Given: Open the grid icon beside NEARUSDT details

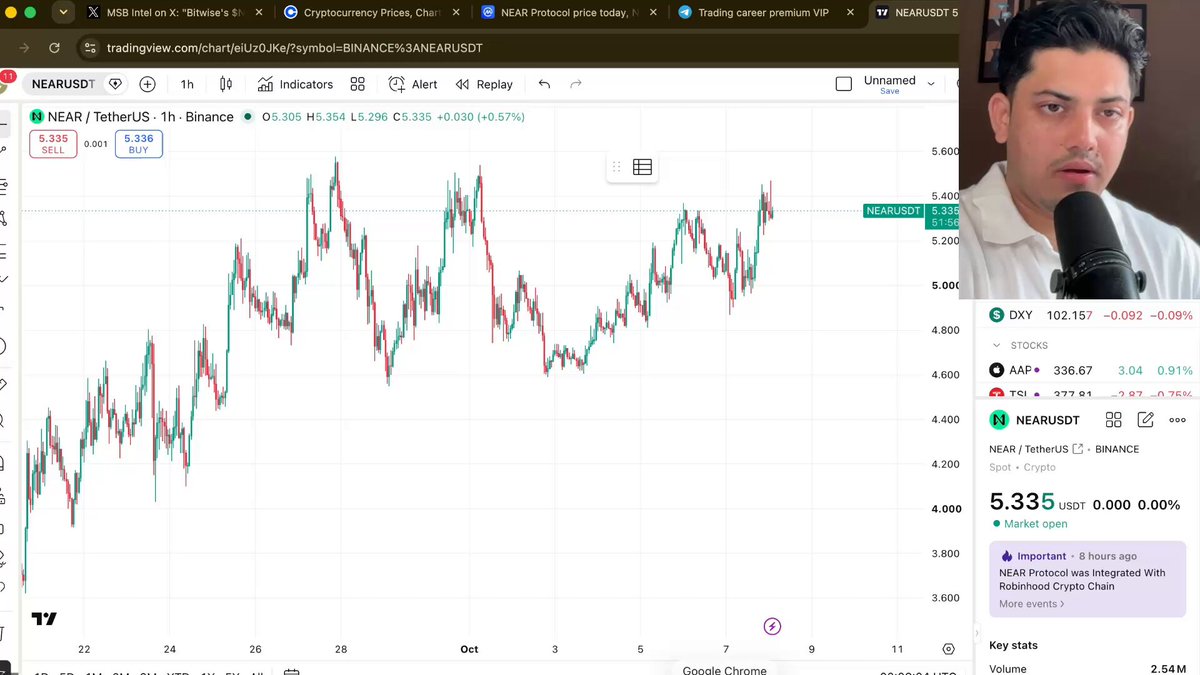Looking at the screenshot, I should [x=1113, y=420].
